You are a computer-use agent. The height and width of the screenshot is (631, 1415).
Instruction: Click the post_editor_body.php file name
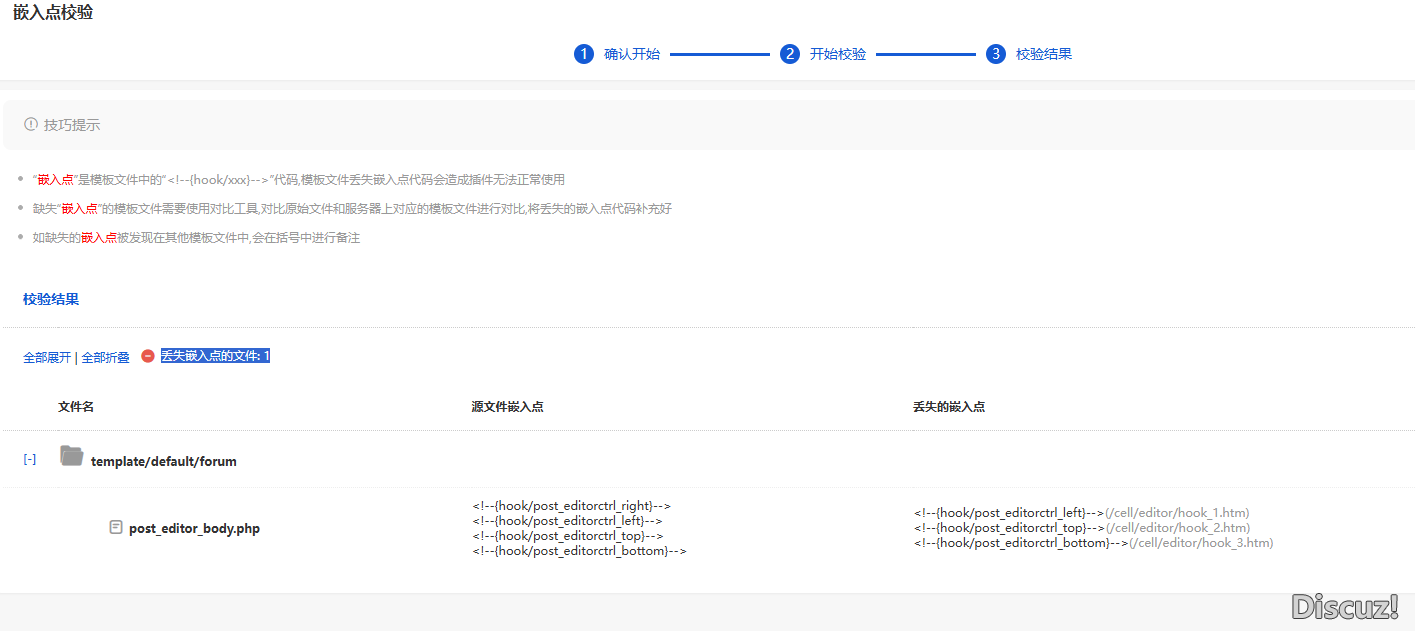point(194,528)
